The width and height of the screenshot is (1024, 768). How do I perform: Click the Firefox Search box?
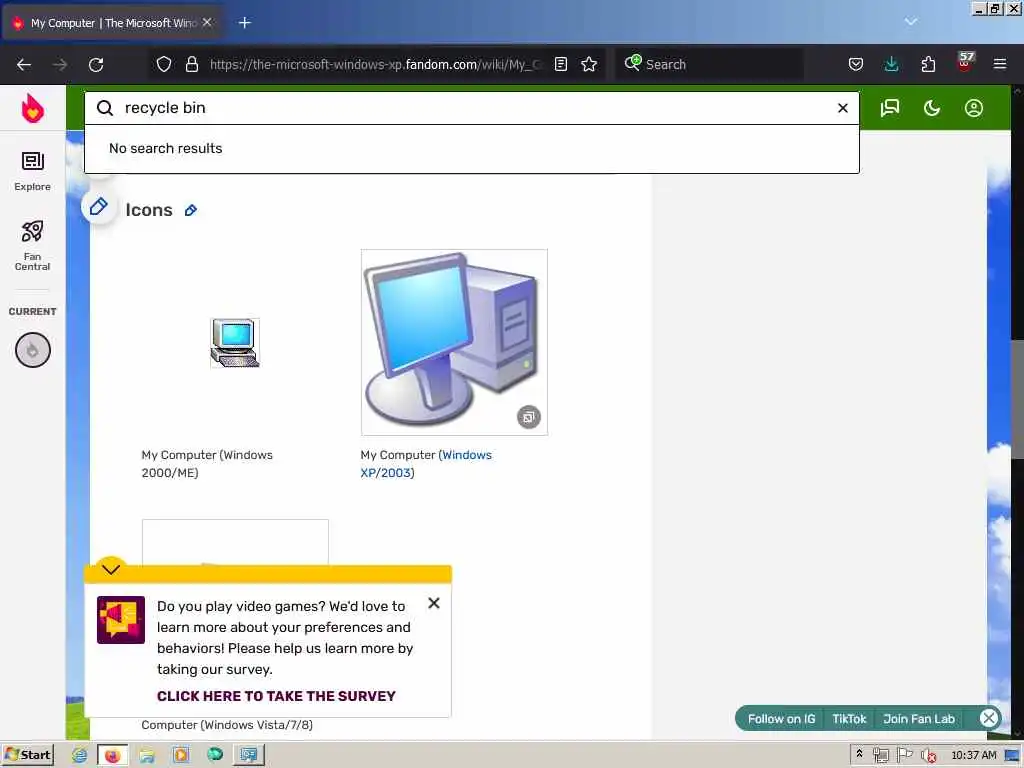coord(709,64)
